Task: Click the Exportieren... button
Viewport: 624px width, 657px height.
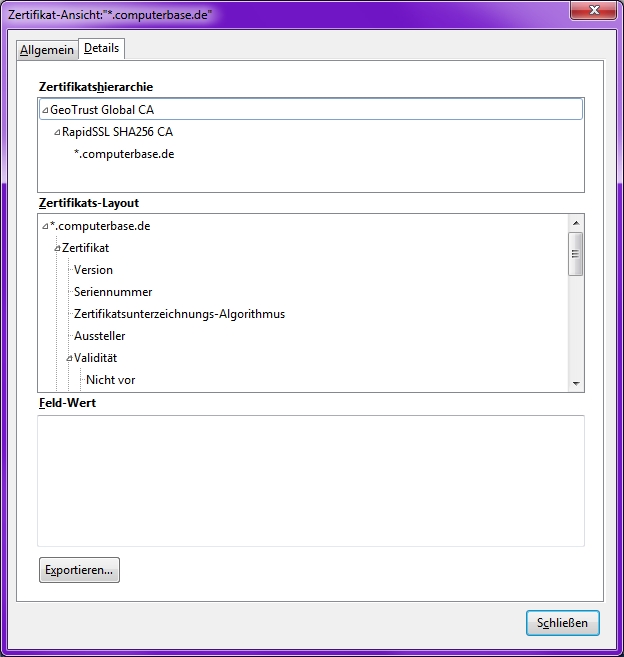Action: tap(79, 570)
